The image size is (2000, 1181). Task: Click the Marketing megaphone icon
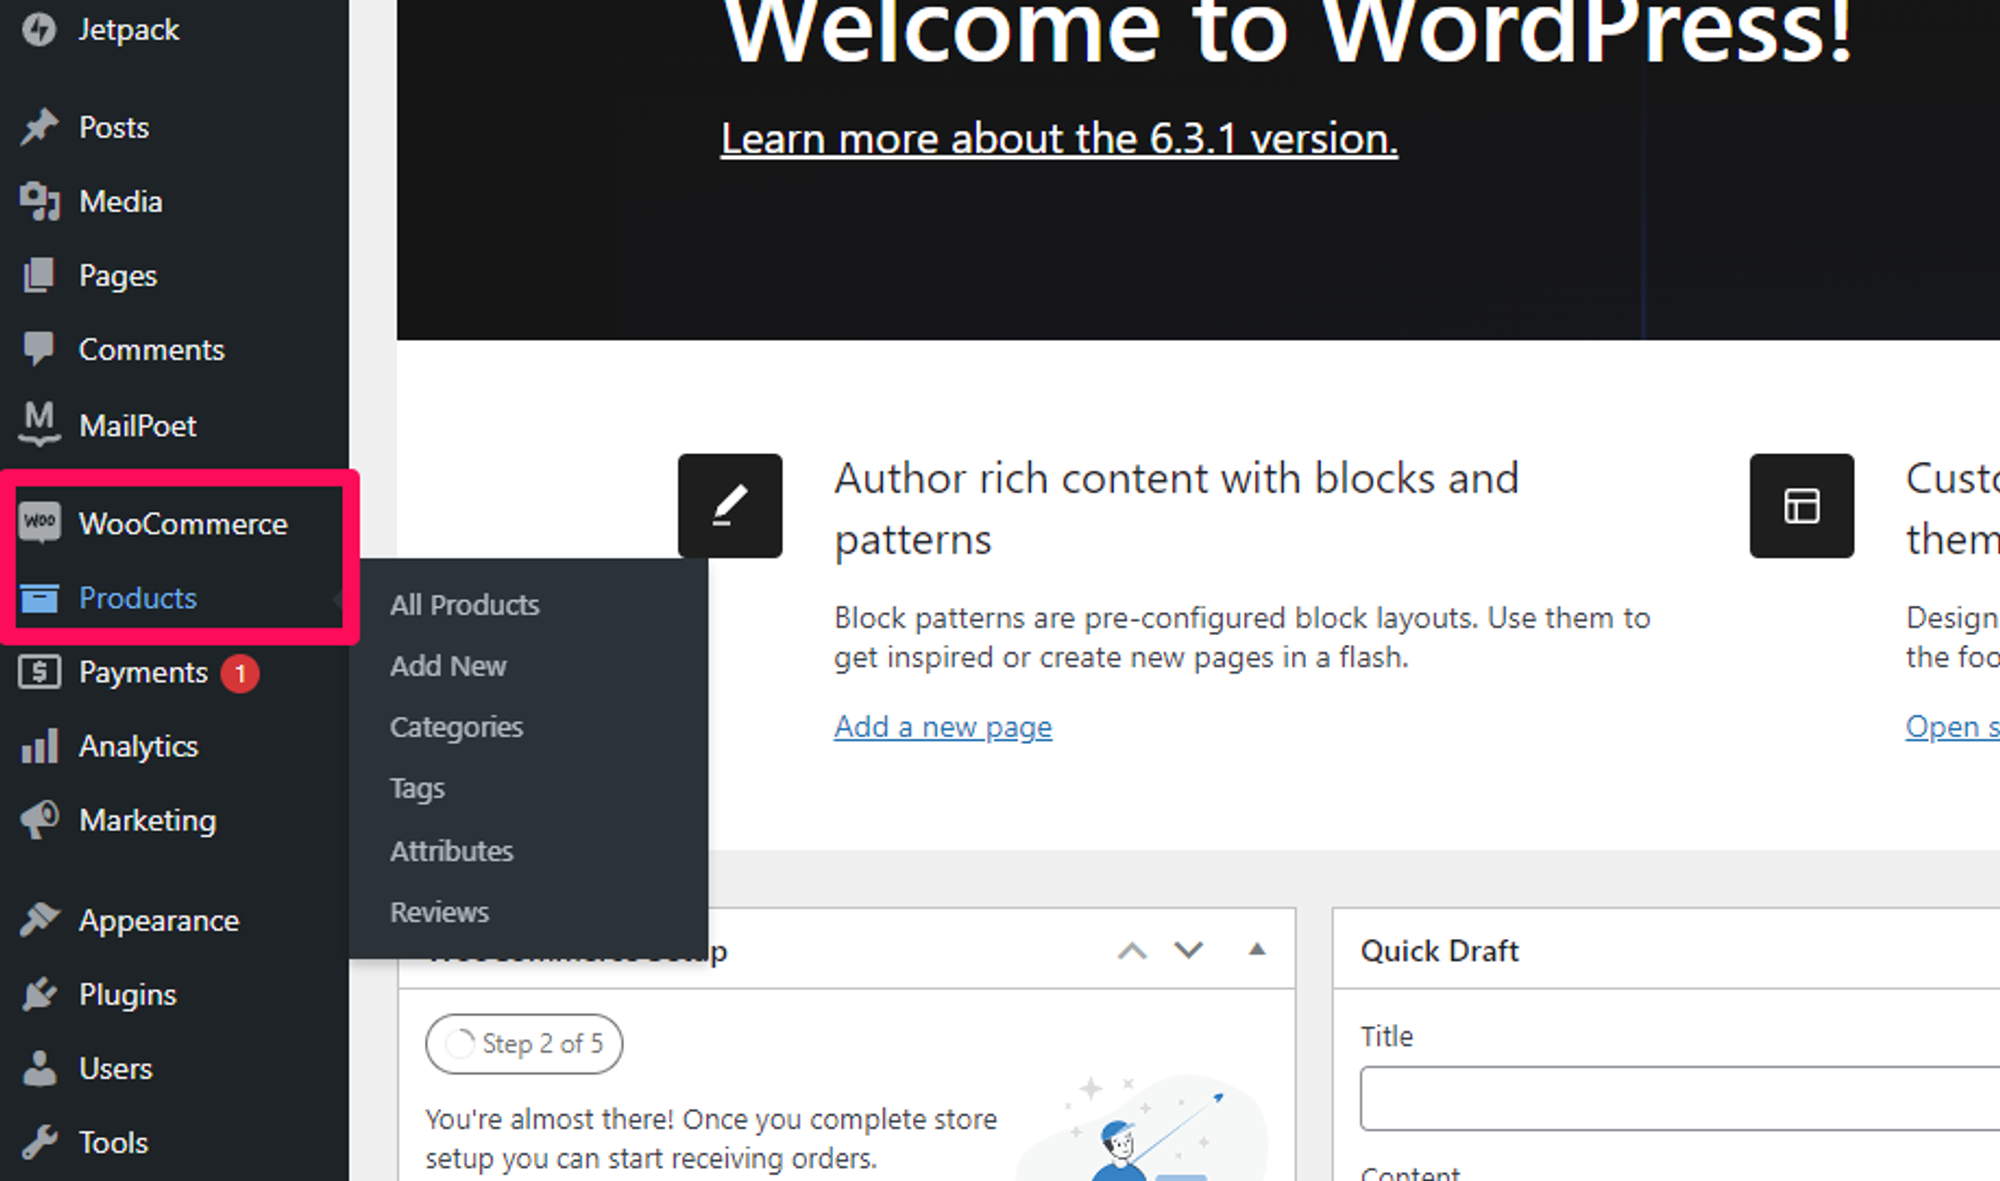coord(39,820)
